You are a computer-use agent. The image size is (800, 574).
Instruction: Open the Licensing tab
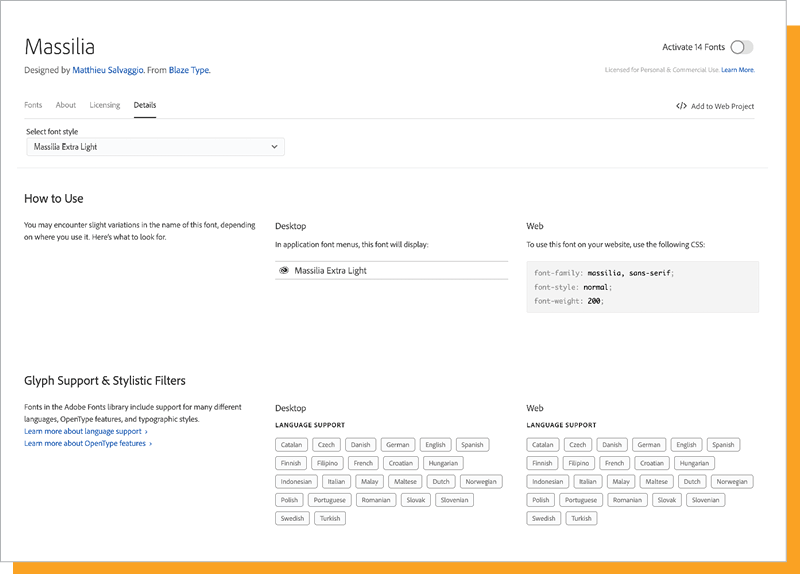[105, 105]
